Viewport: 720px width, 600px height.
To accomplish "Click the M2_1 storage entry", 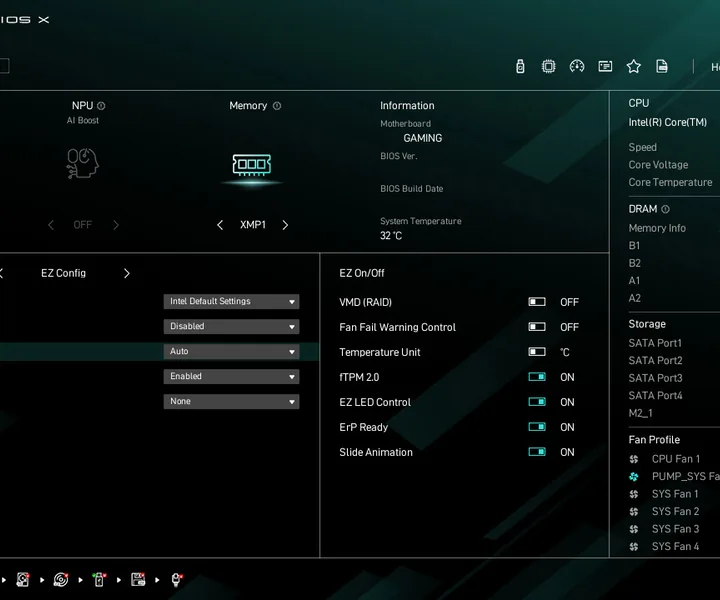I will tap(641, 413).
